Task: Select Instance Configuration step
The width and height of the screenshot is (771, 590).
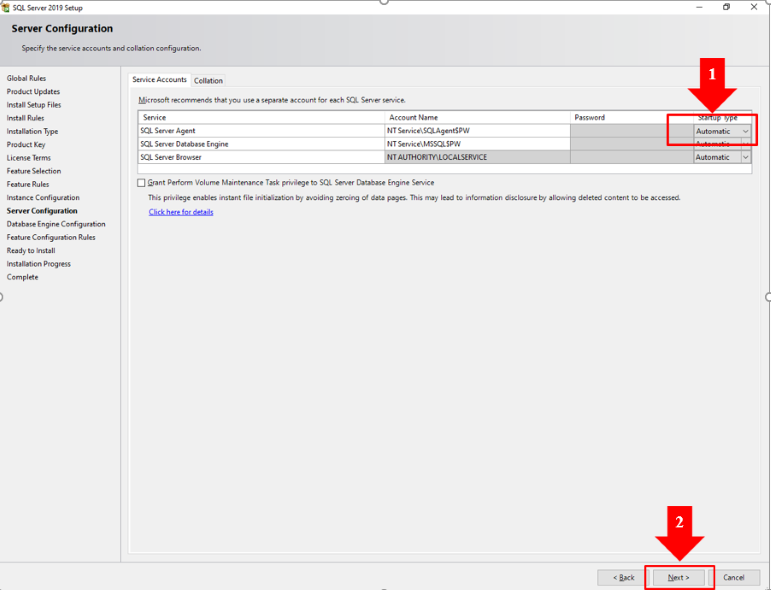Action: tap(43, 198)
